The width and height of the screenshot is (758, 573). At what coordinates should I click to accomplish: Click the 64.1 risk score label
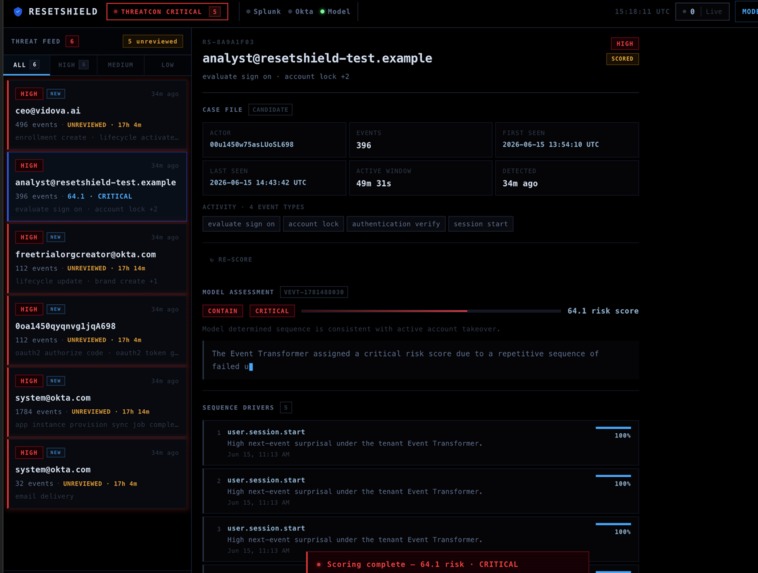(x=603, y=311)
